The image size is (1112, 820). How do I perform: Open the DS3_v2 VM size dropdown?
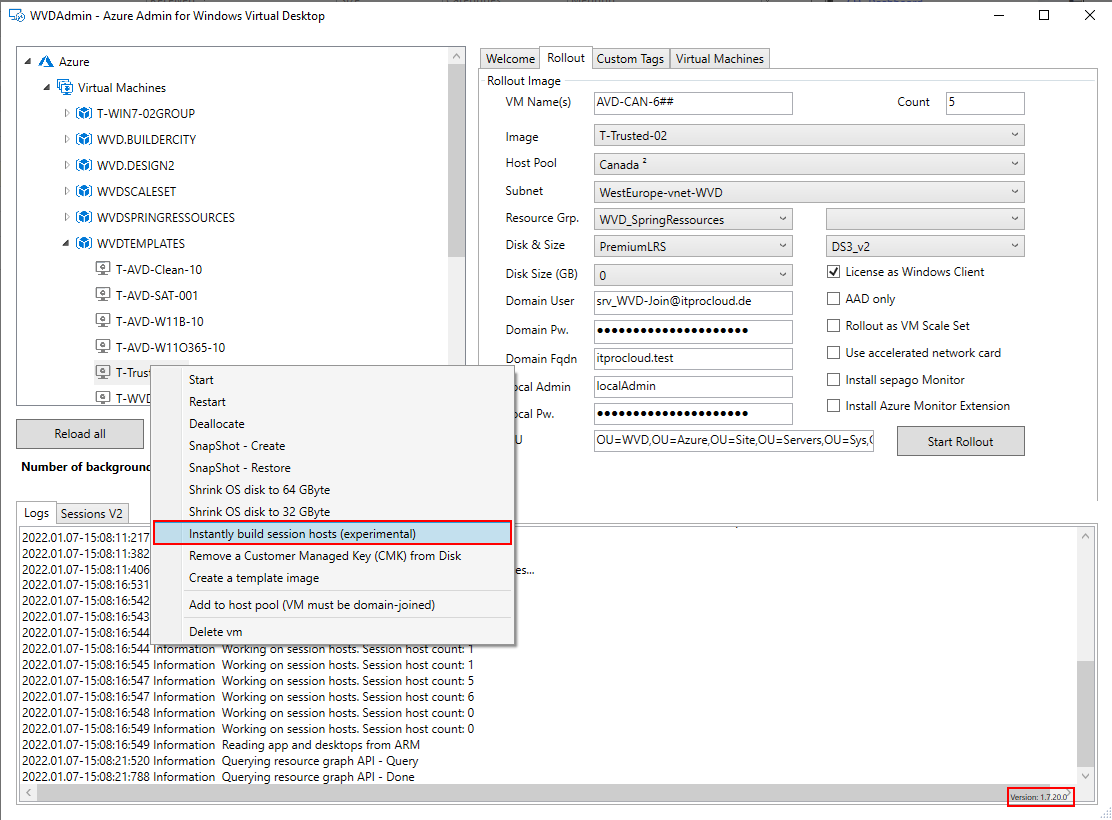click(925, 246)
